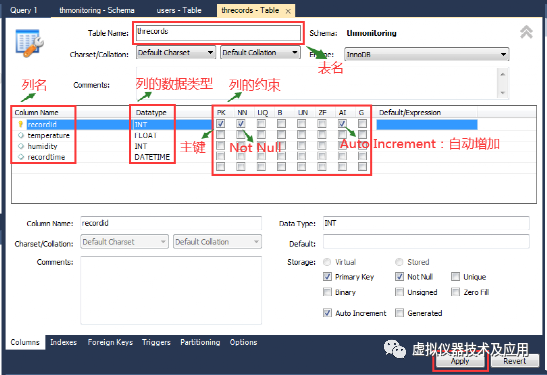The height and width of the screenshot is (375, 547).
Task: Collapse header with double chevron icon
Action: [526, 32]
